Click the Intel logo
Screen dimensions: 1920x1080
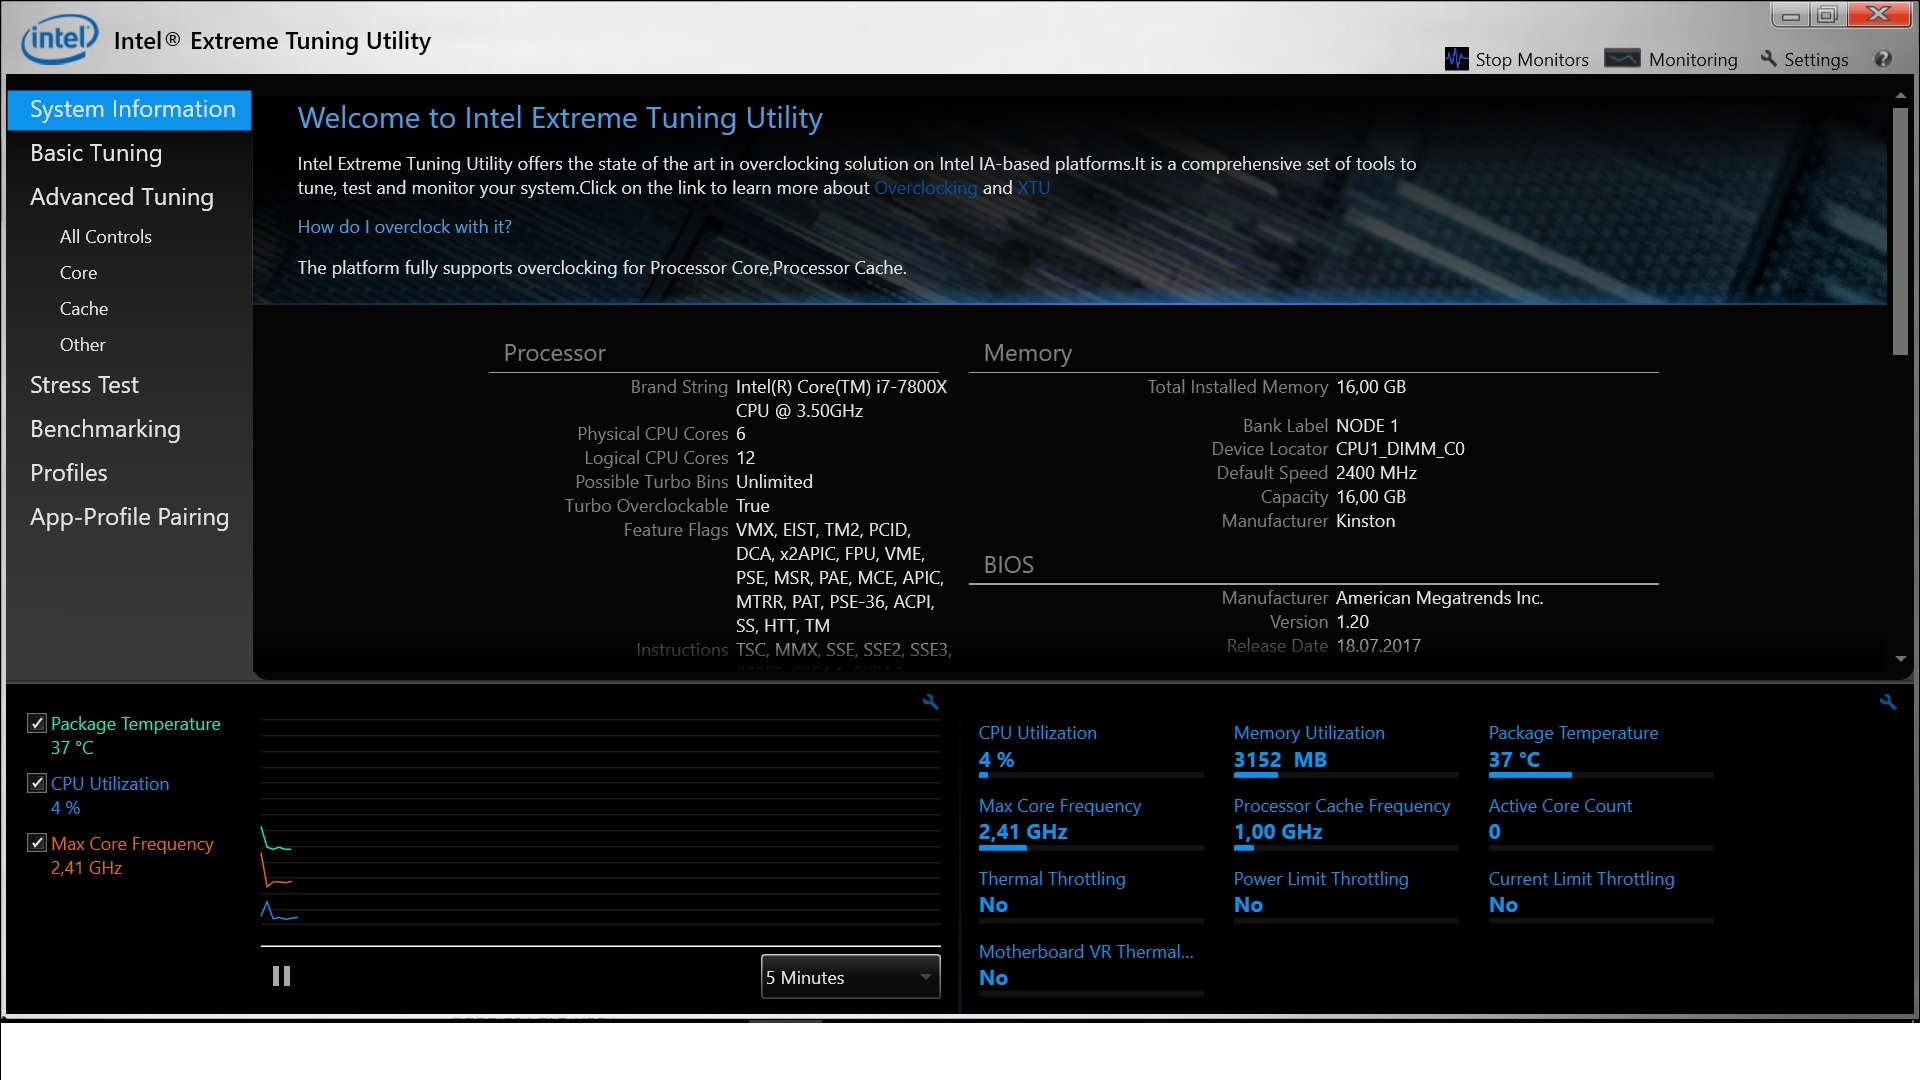coord(60,39)
